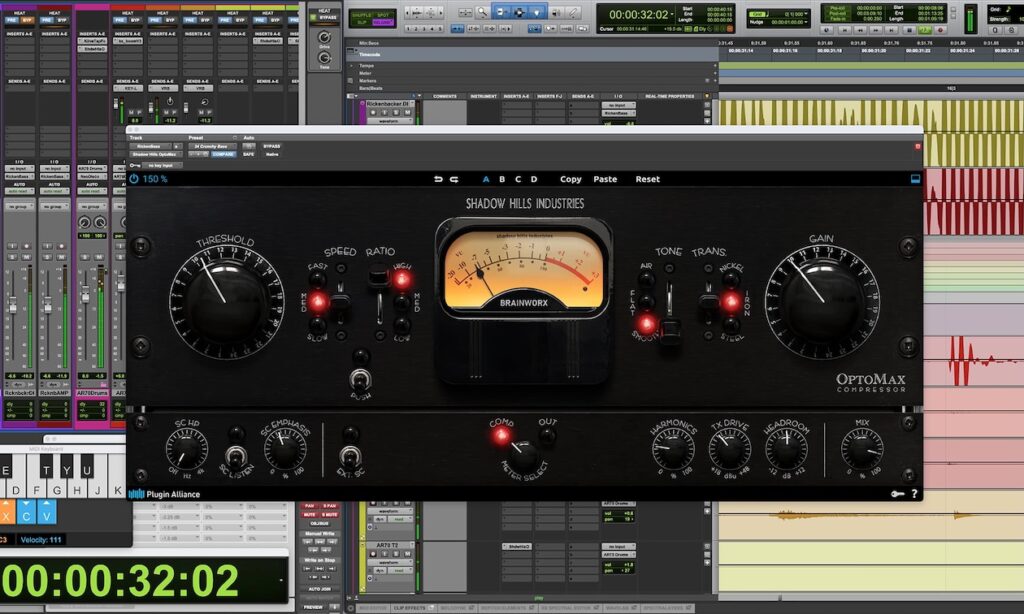Click the COMPARE button
The image size is (1024, 614).
coord(223,154)
